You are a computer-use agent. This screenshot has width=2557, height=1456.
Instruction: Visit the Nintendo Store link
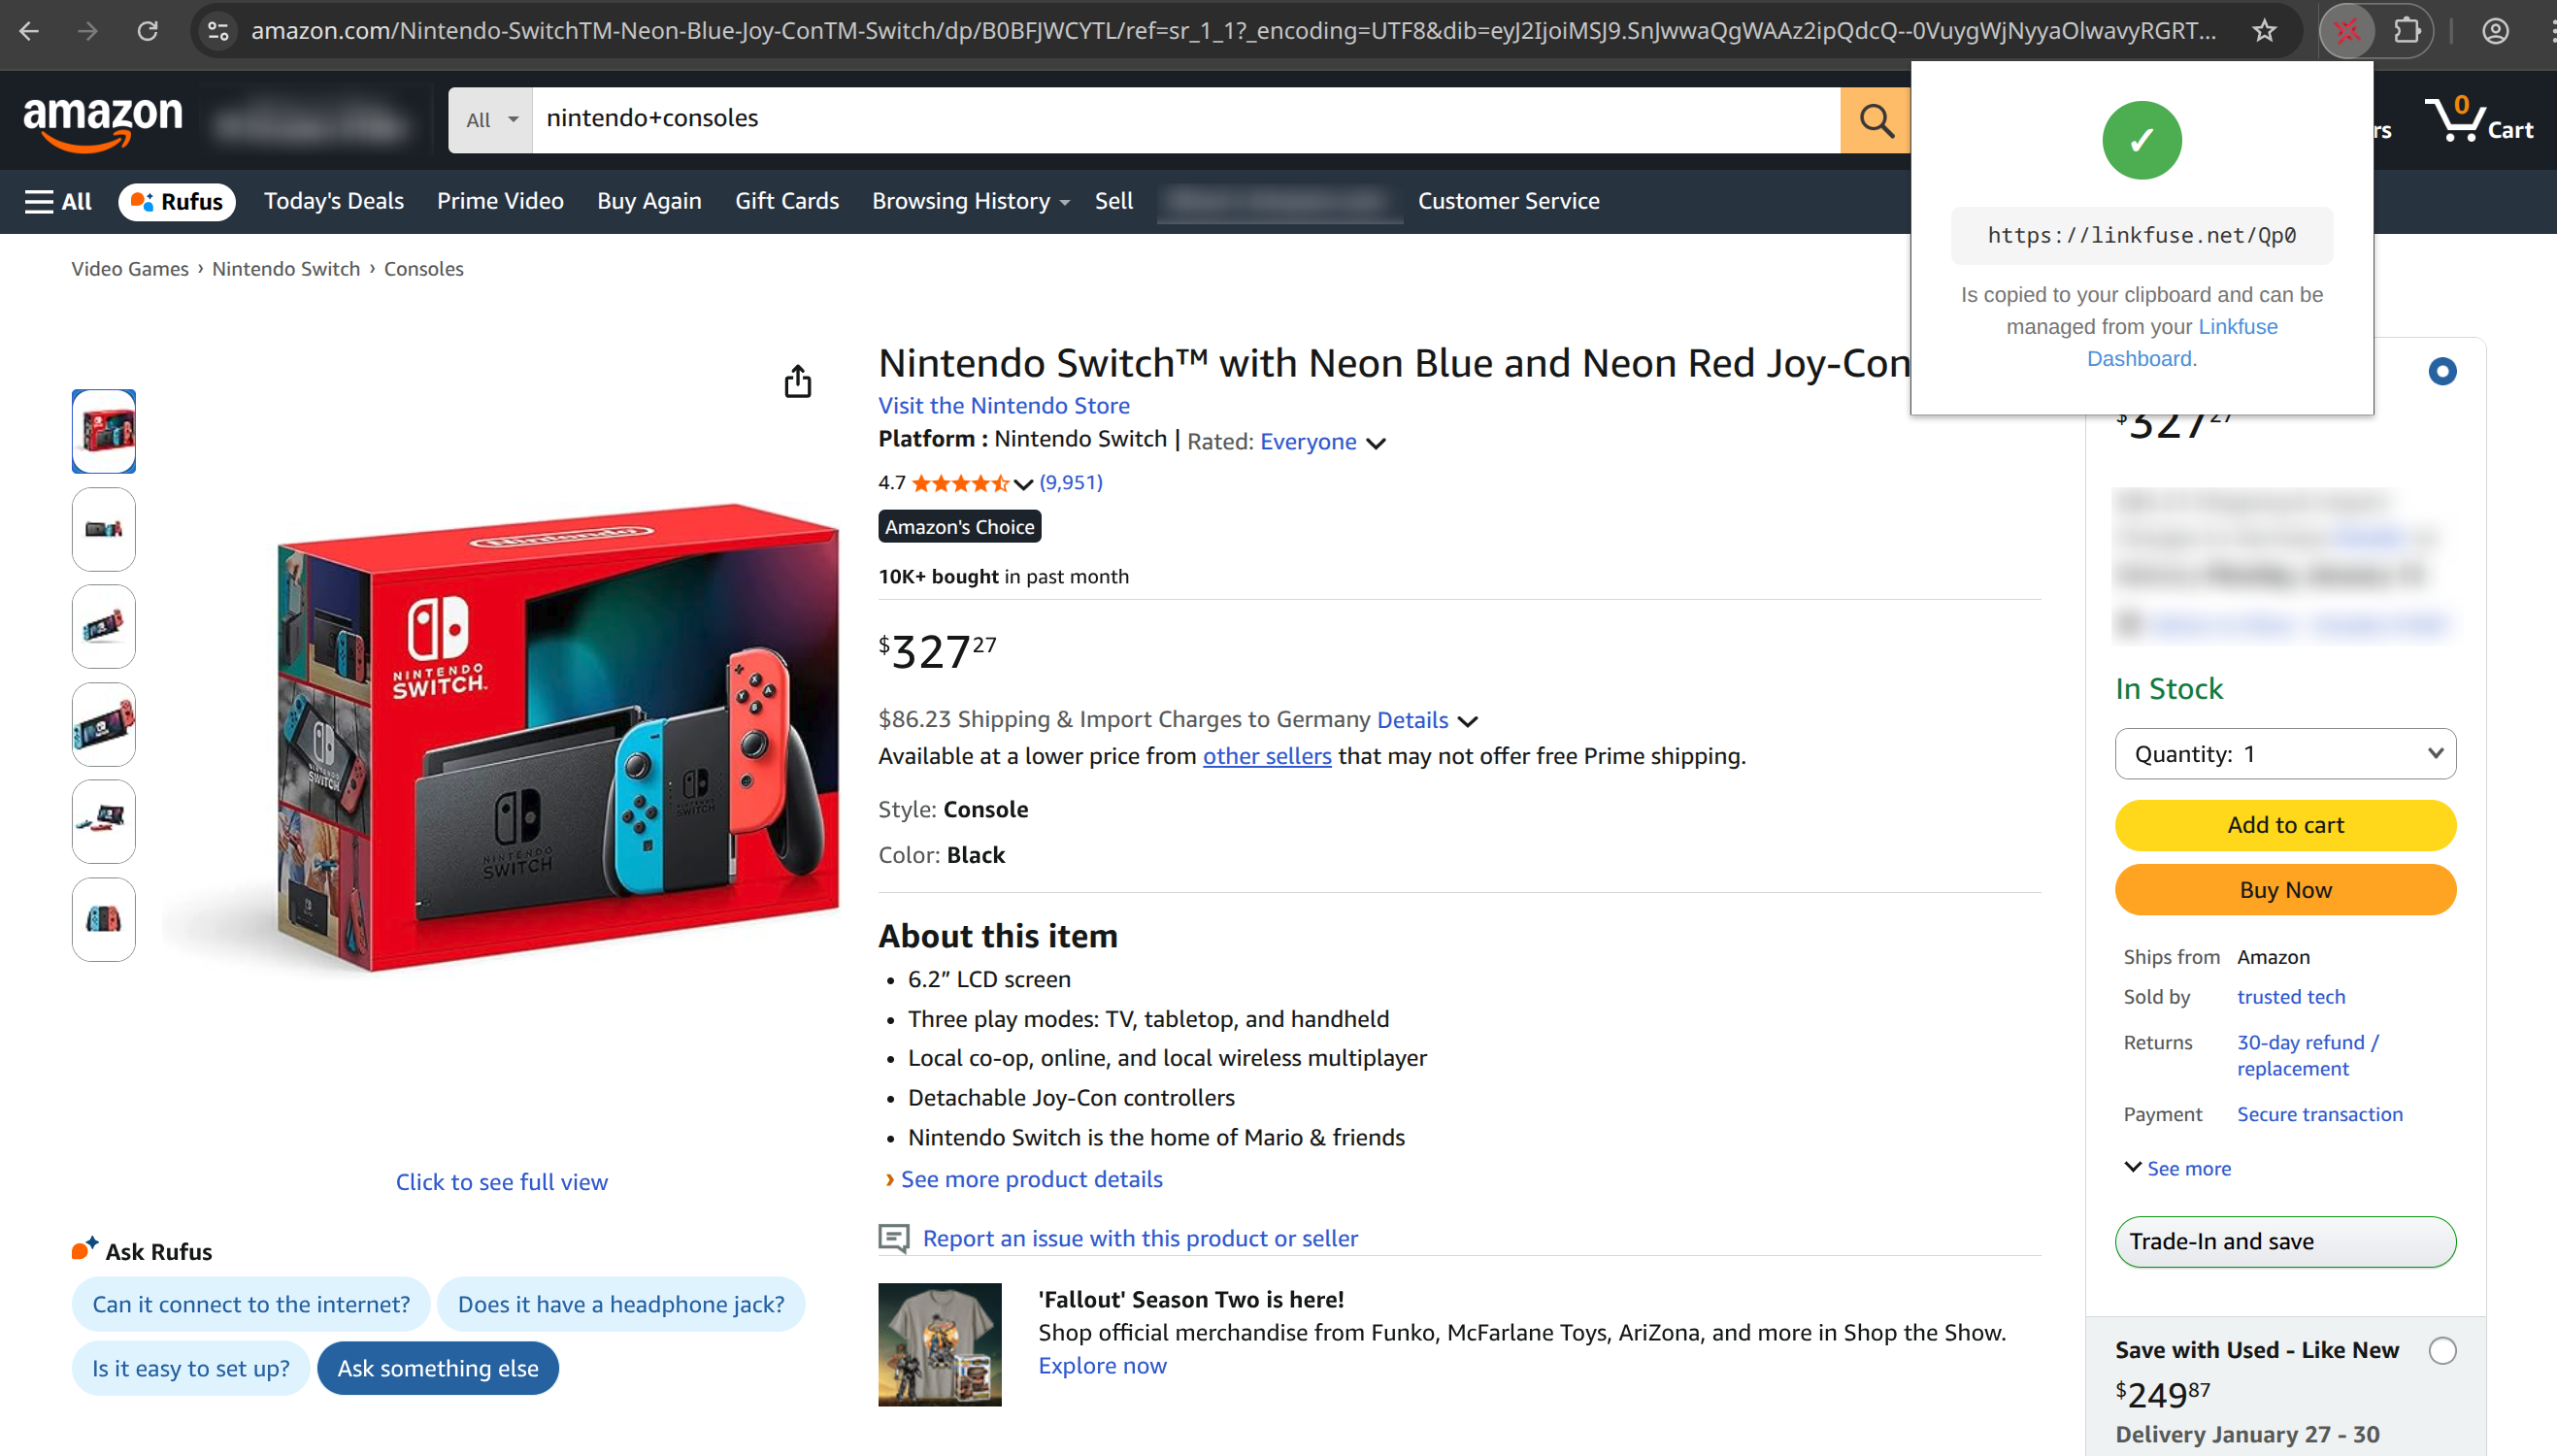pyautogui.click(x=1004, y=405)
